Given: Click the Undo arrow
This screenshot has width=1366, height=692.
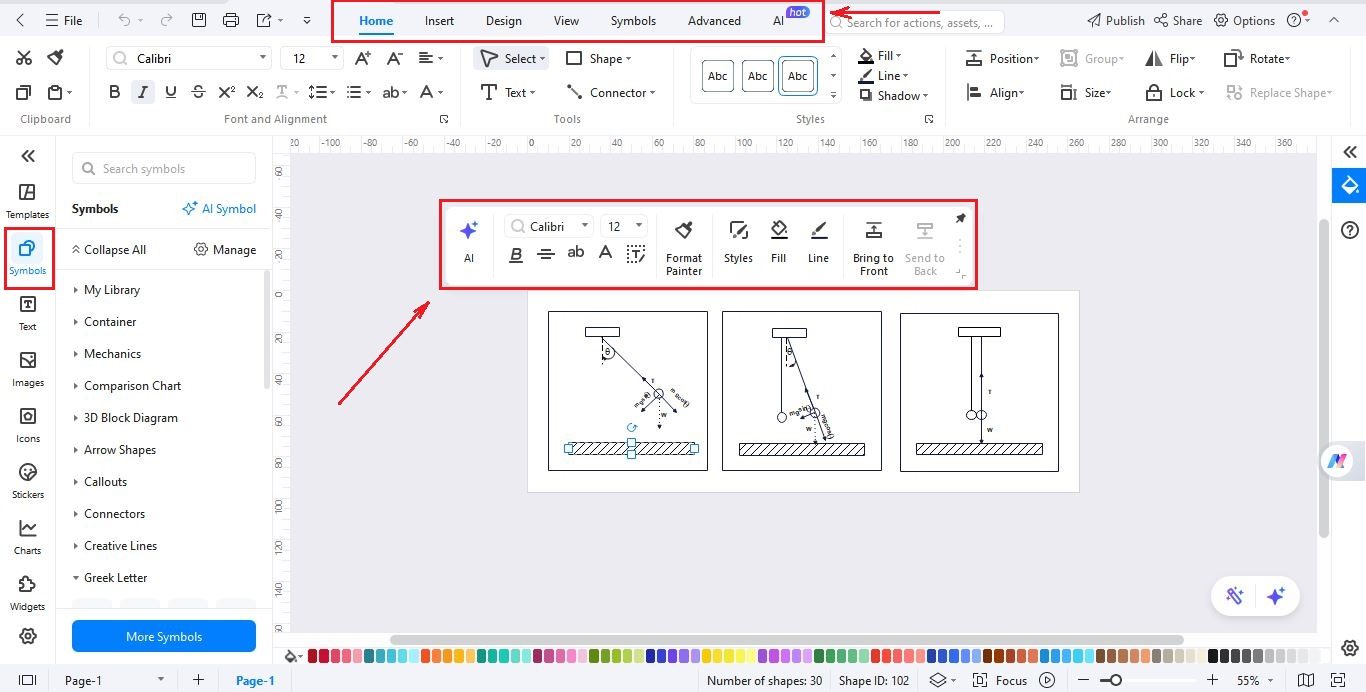Looking at the screenshot, I should tap(124, 20).
